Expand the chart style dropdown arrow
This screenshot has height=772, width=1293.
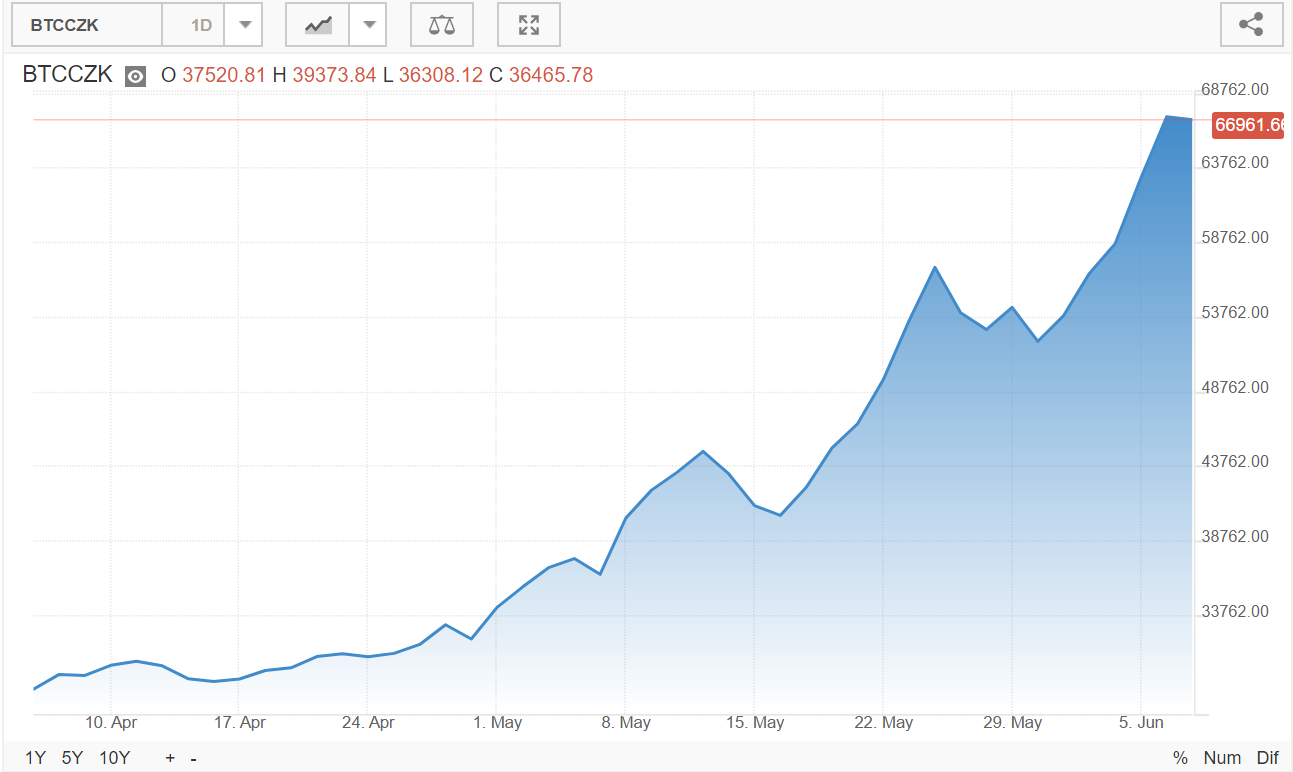click(367, 25)
